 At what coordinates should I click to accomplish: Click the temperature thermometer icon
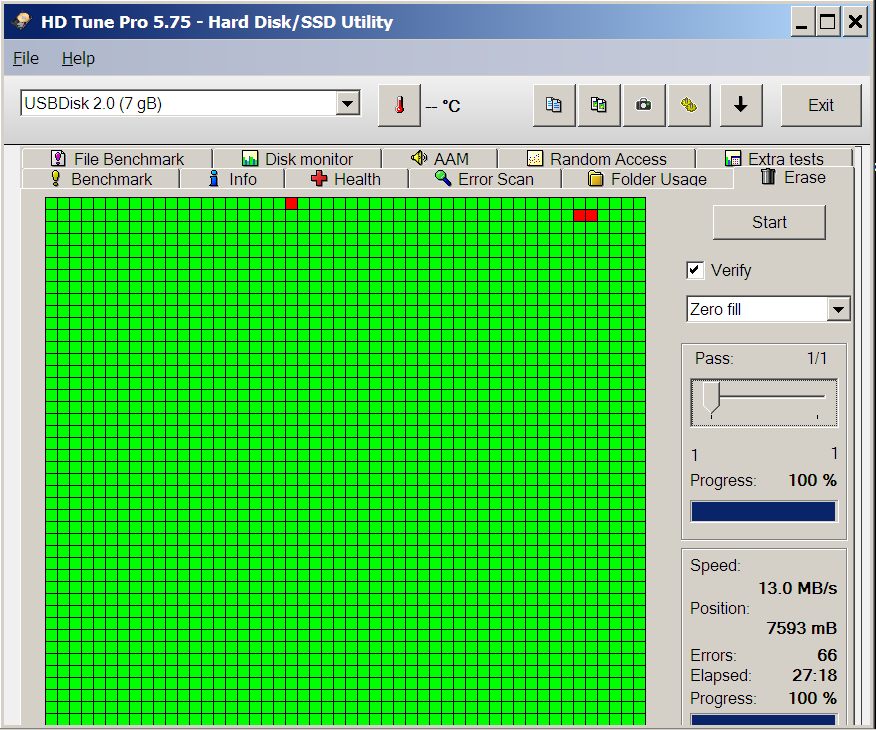point(399,105)
